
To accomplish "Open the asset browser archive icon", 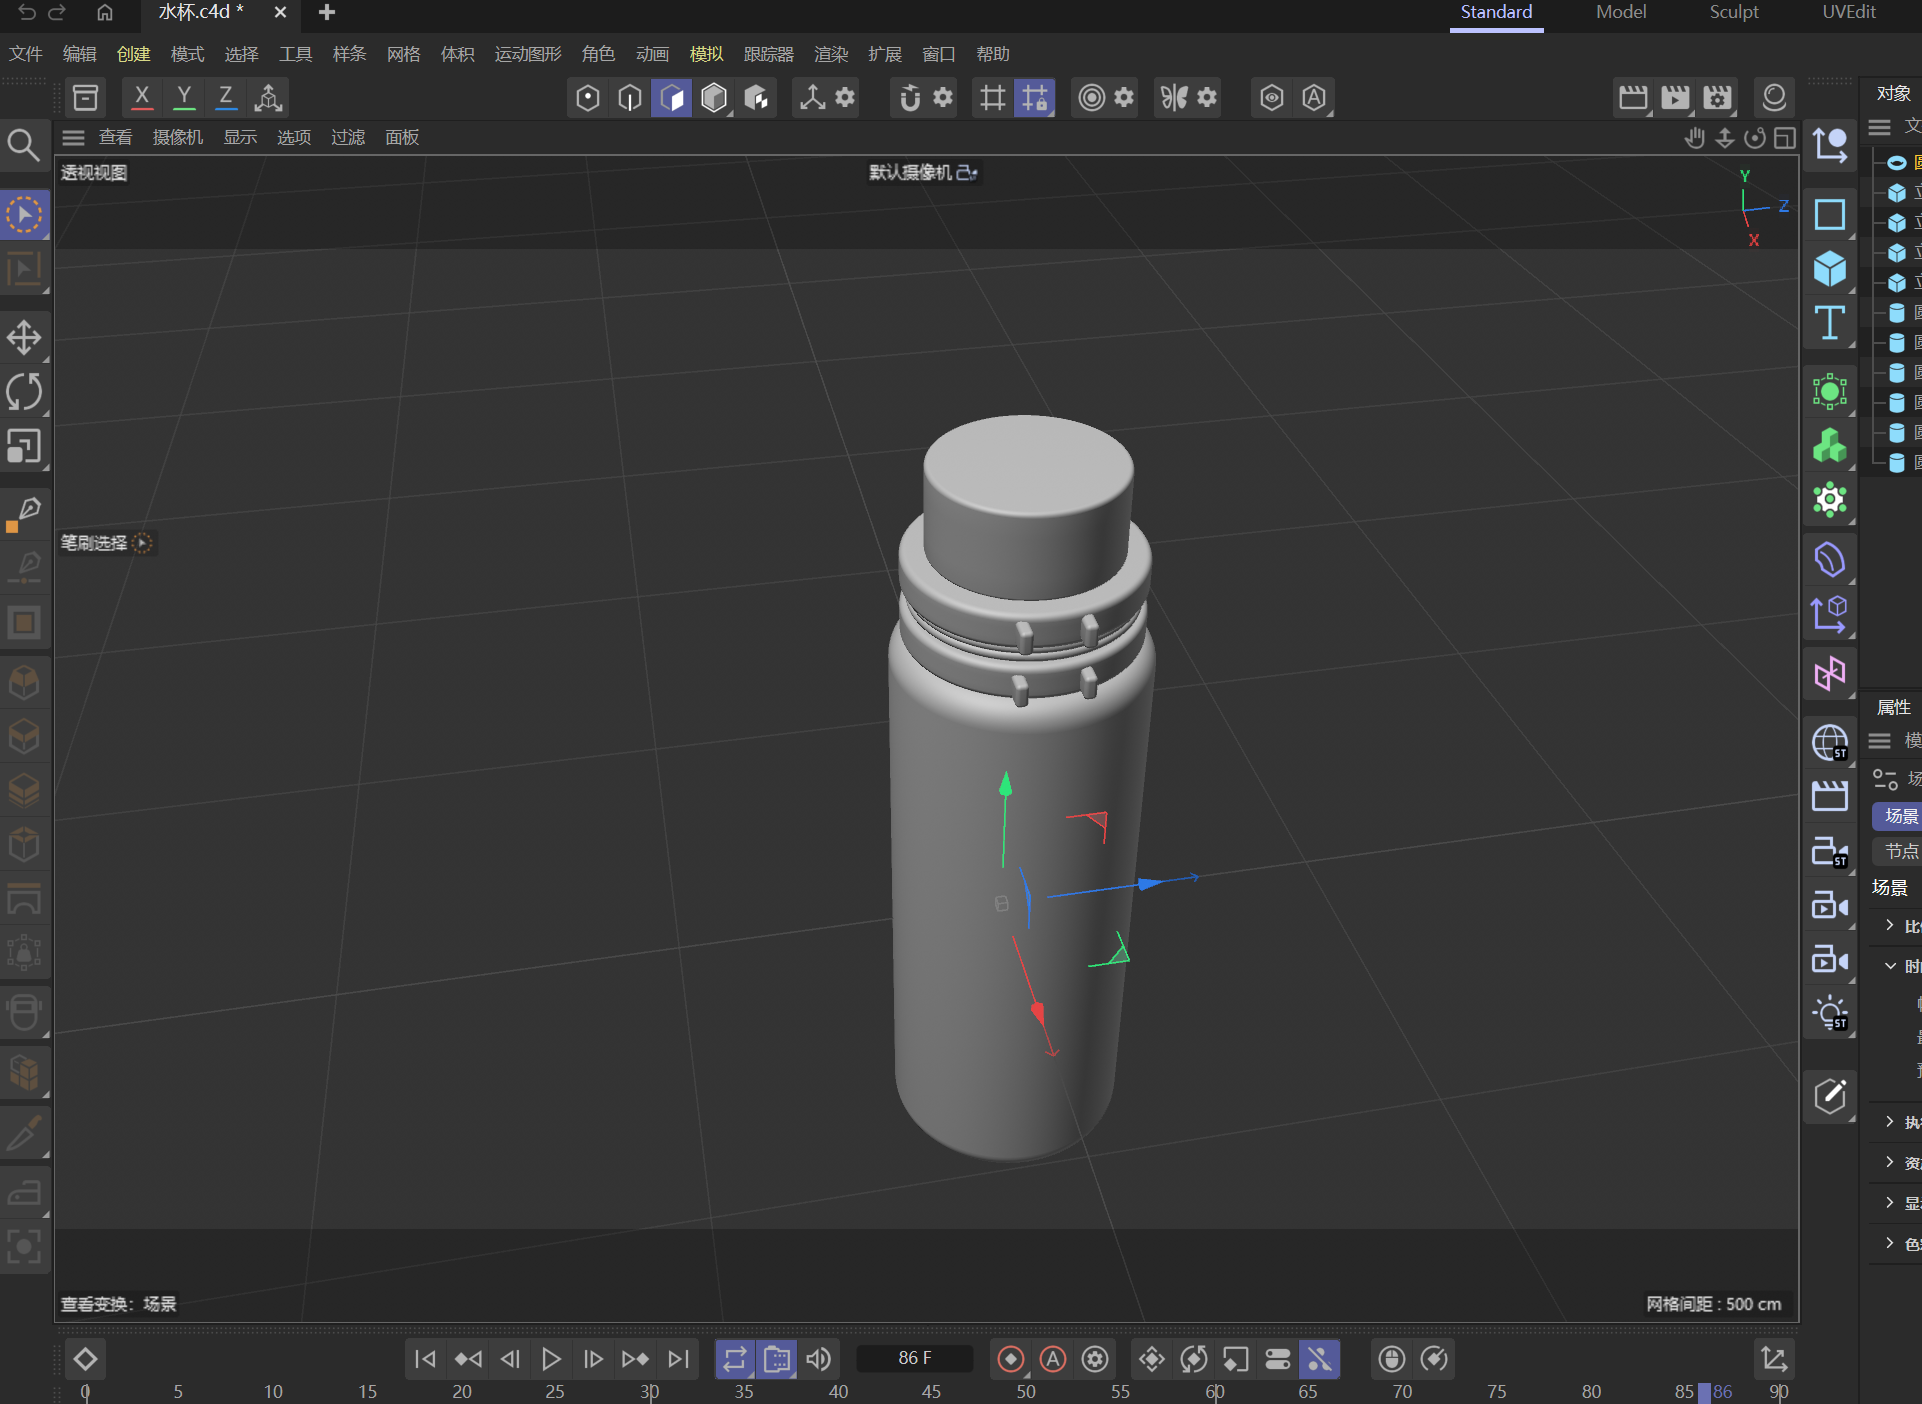I will 86,97.
